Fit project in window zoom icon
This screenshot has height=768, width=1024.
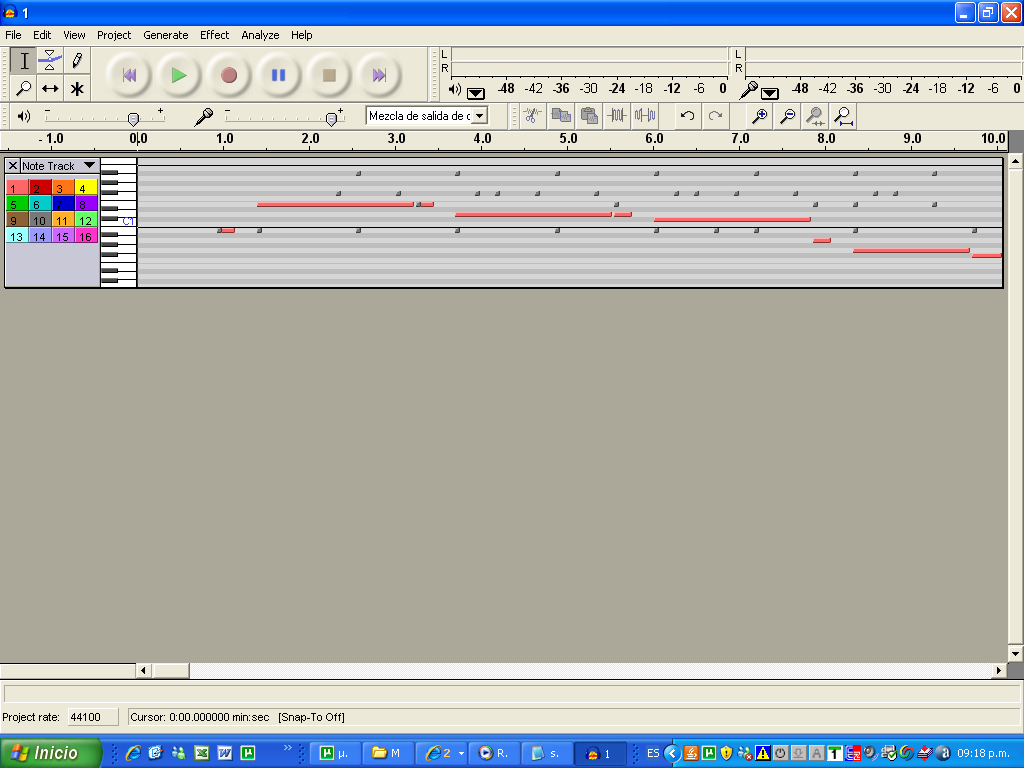click(844, 116)
